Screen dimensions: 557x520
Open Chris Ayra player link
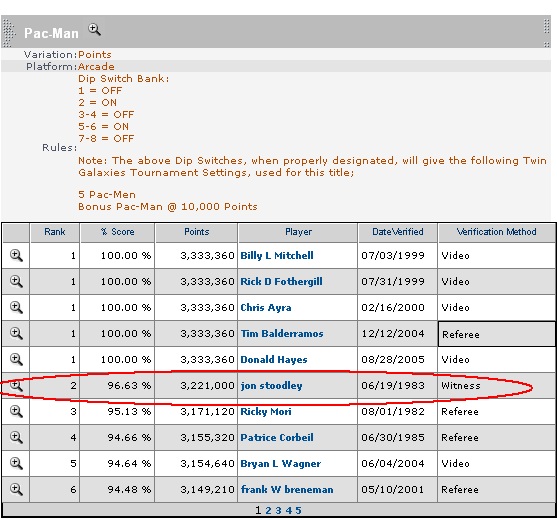tap(266, 307)
